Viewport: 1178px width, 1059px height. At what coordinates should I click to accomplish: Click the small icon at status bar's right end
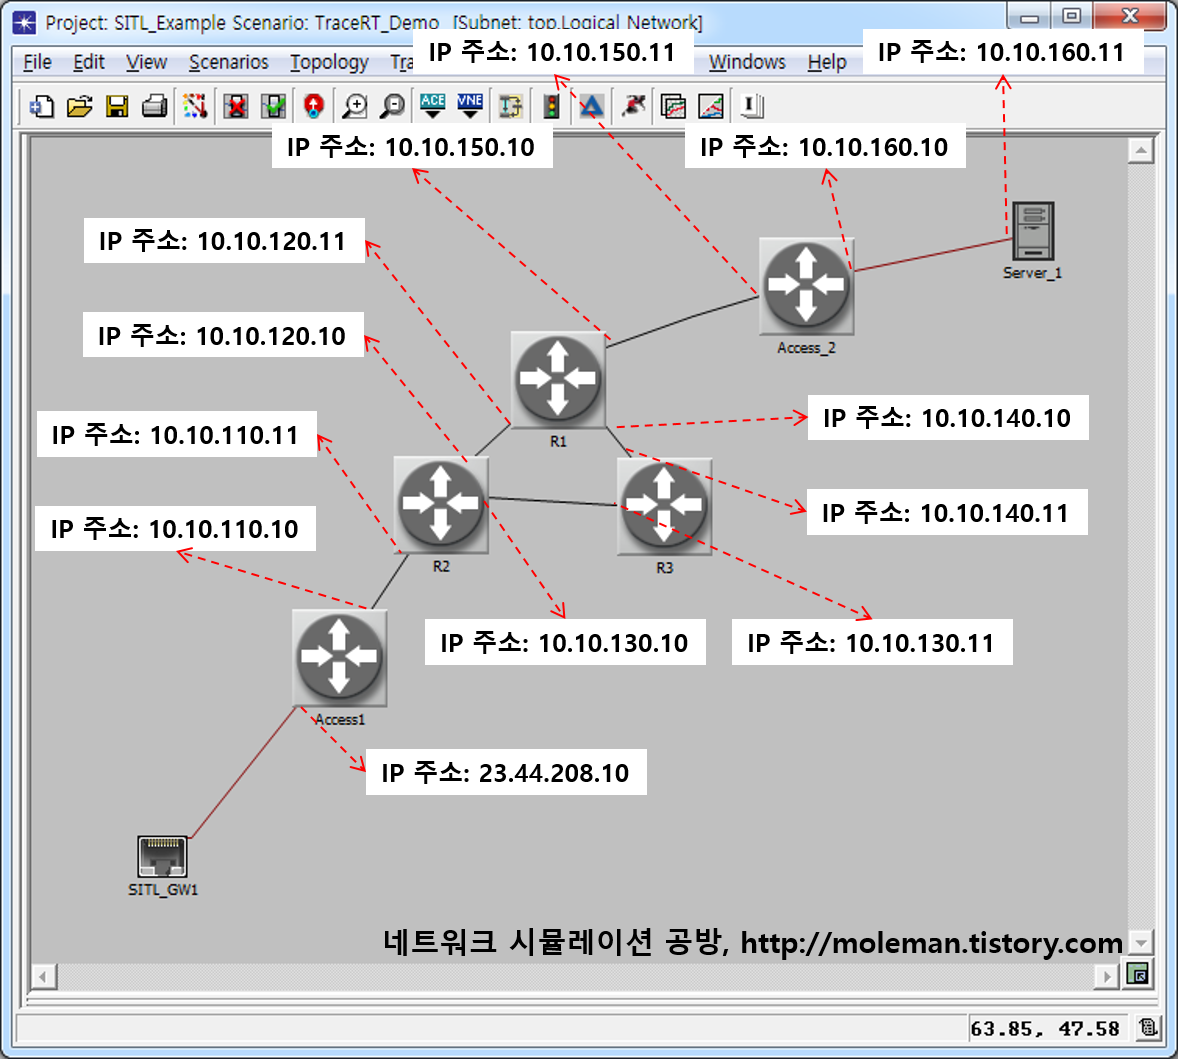[x=1147, y=1028]
